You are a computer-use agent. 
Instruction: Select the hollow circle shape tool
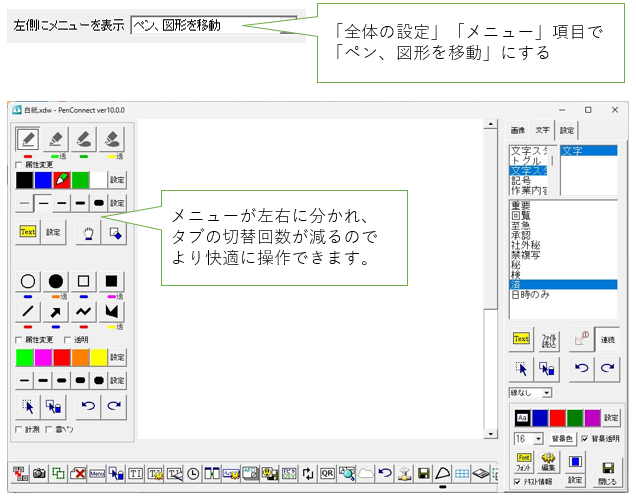coord(28,281)
